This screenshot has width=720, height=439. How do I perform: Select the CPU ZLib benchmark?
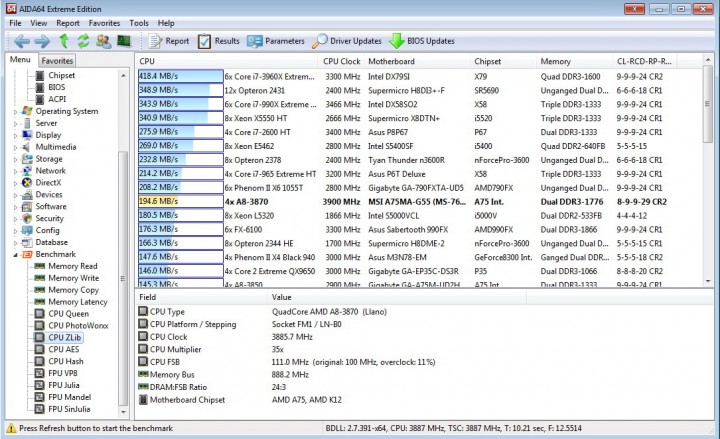pyautogui.click(x=64, y=338)
